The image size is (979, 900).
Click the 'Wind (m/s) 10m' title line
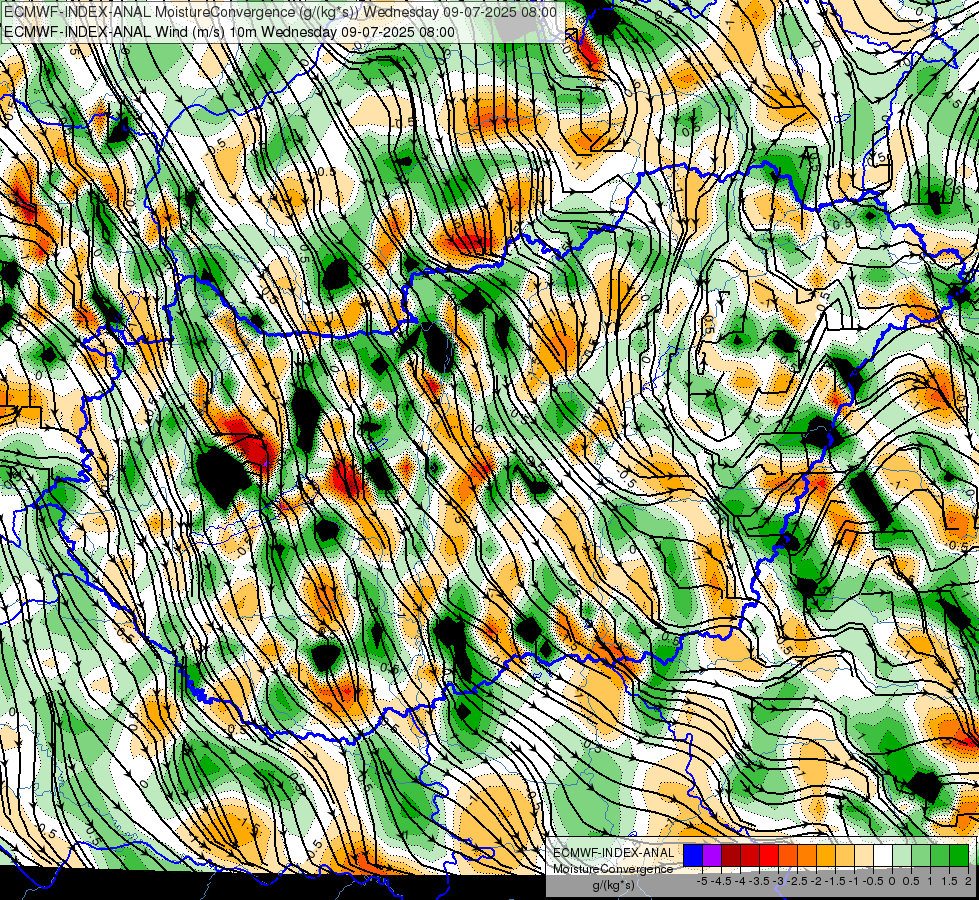[229, 32]
